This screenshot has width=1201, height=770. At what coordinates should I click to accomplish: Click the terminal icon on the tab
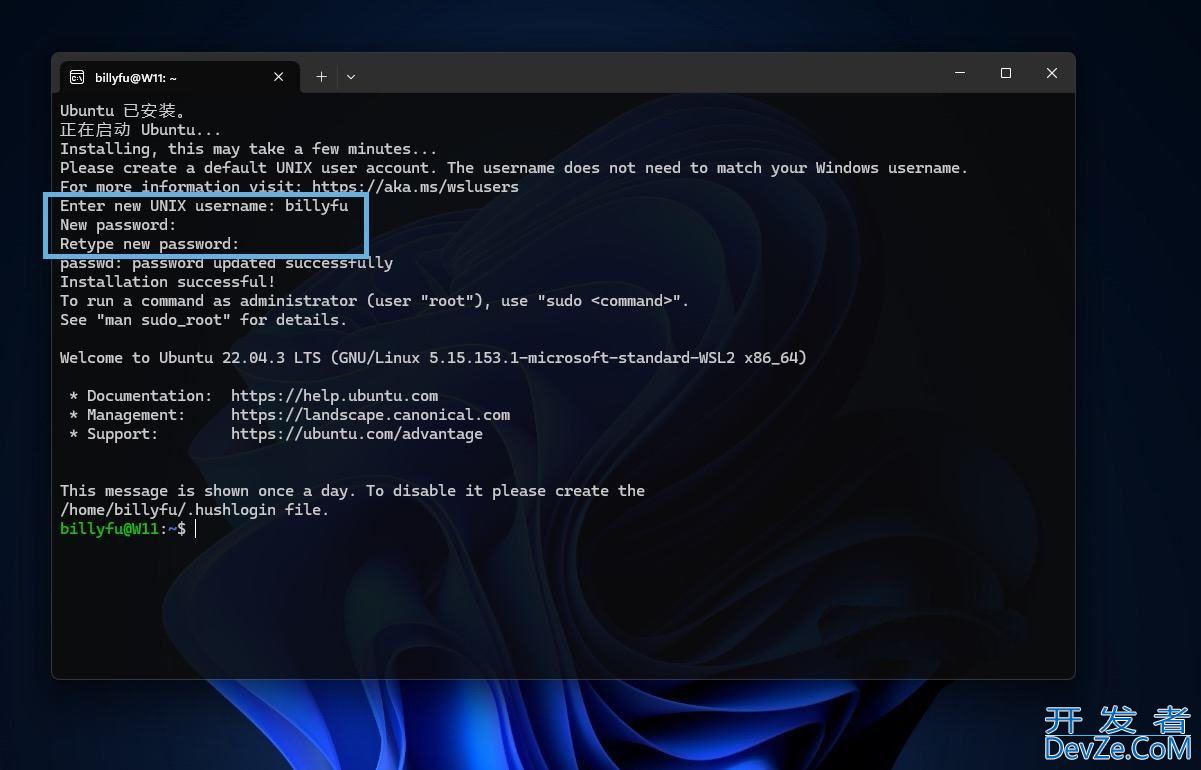point(78,76)
